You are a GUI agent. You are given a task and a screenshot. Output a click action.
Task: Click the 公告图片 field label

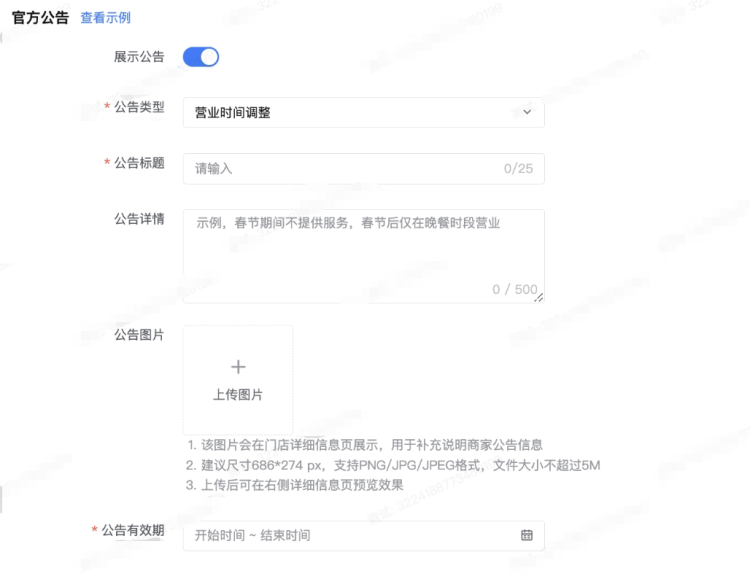coord(139,334)
